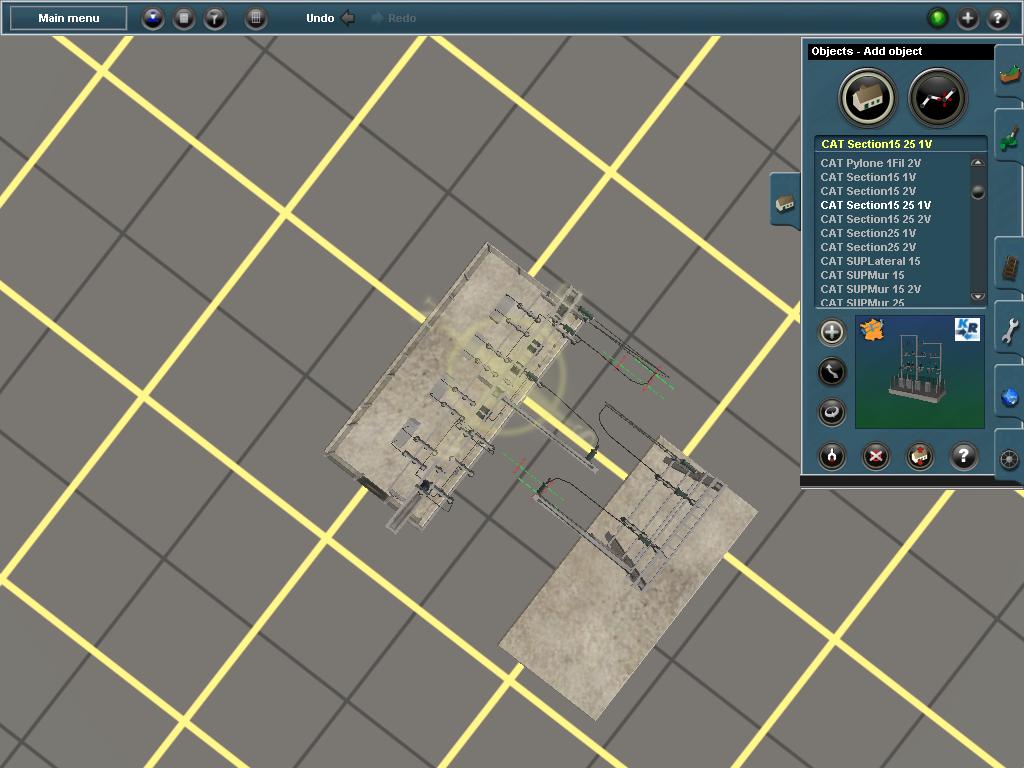
Task: Switch to Objects mode with house icon
Action: (867, 98)
